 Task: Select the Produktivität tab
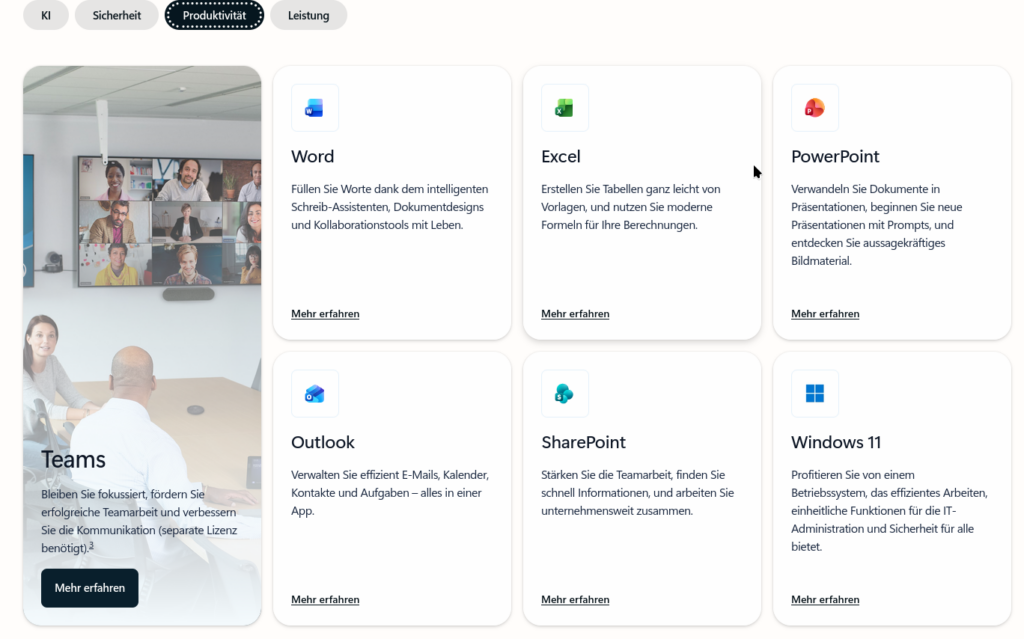tap(214, 15)
